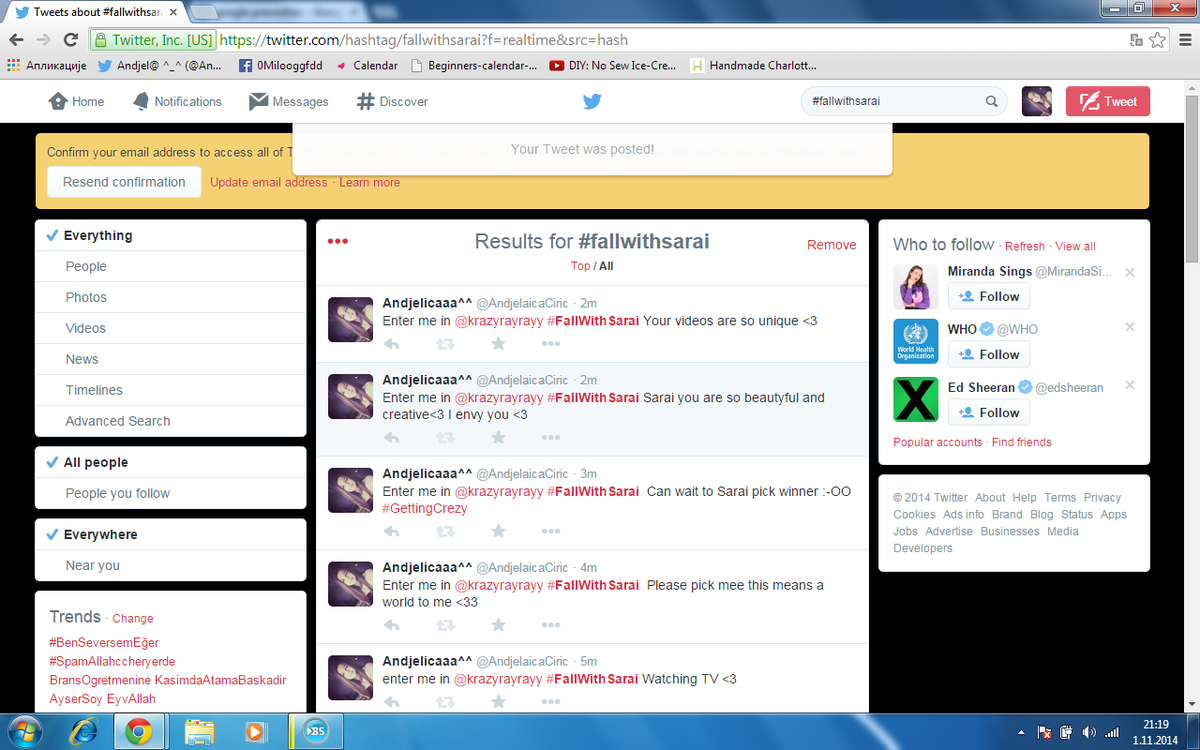Open the Learn more link
The image size is (1200, 750).
click(370, 182)
